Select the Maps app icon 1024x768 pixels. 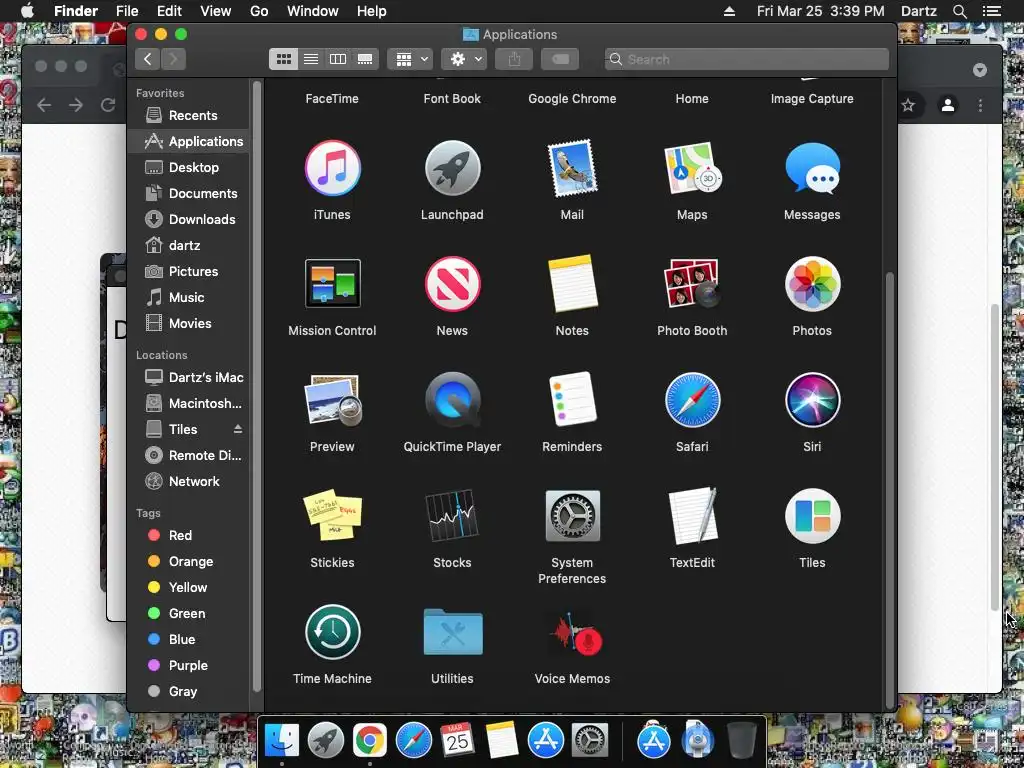click(692, 168)
